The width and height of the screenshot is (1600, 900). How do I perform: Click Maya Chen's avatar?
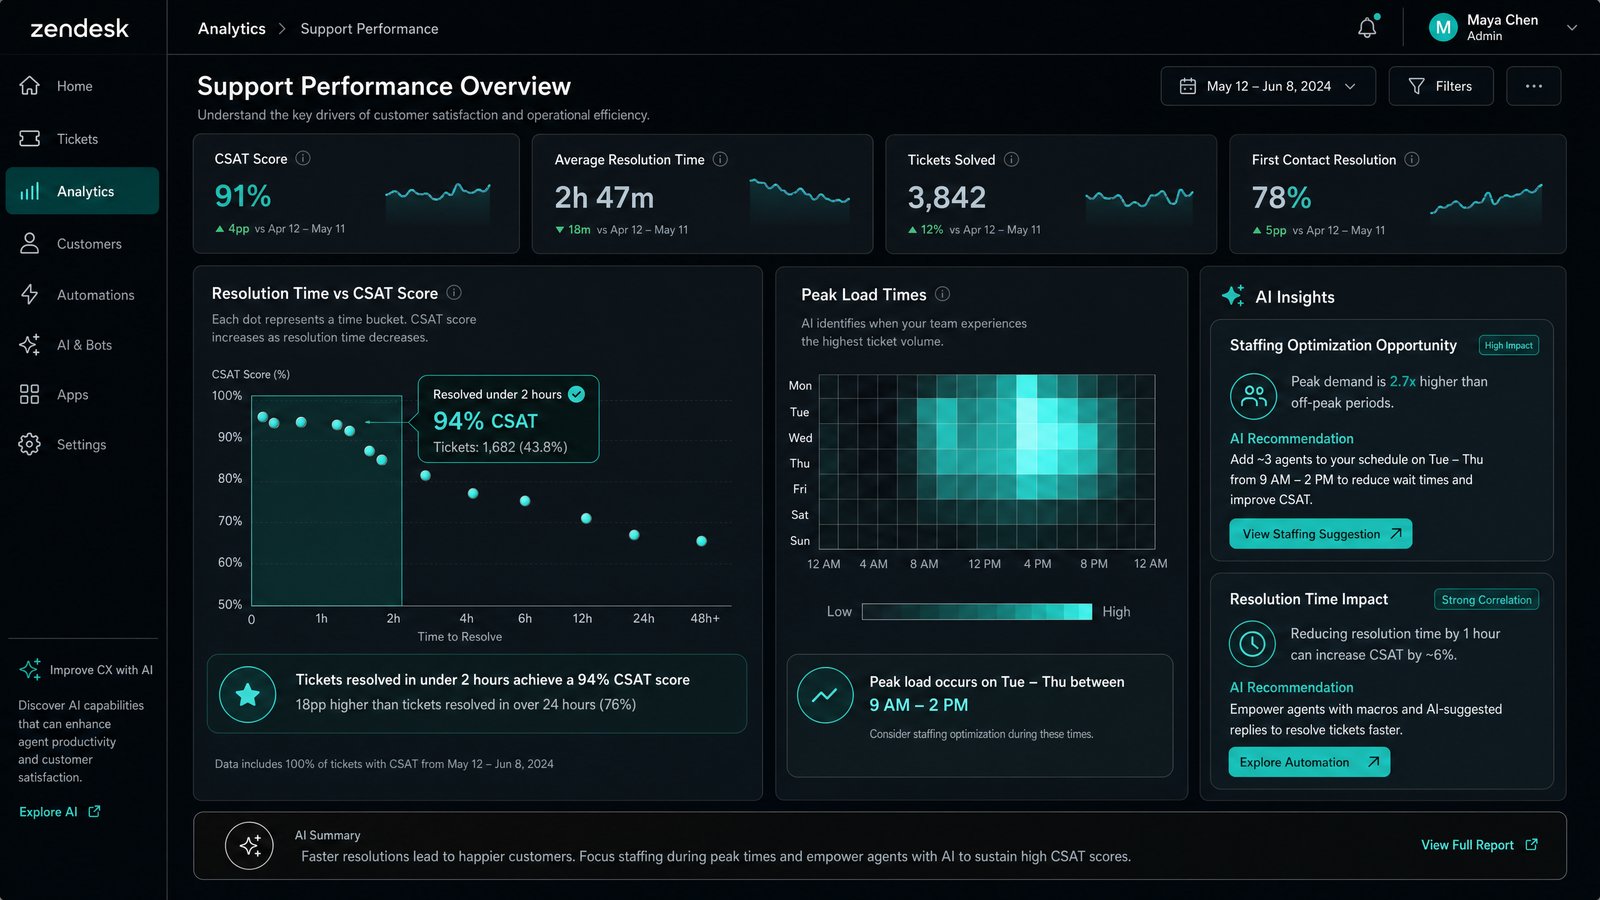point(1443,28)
